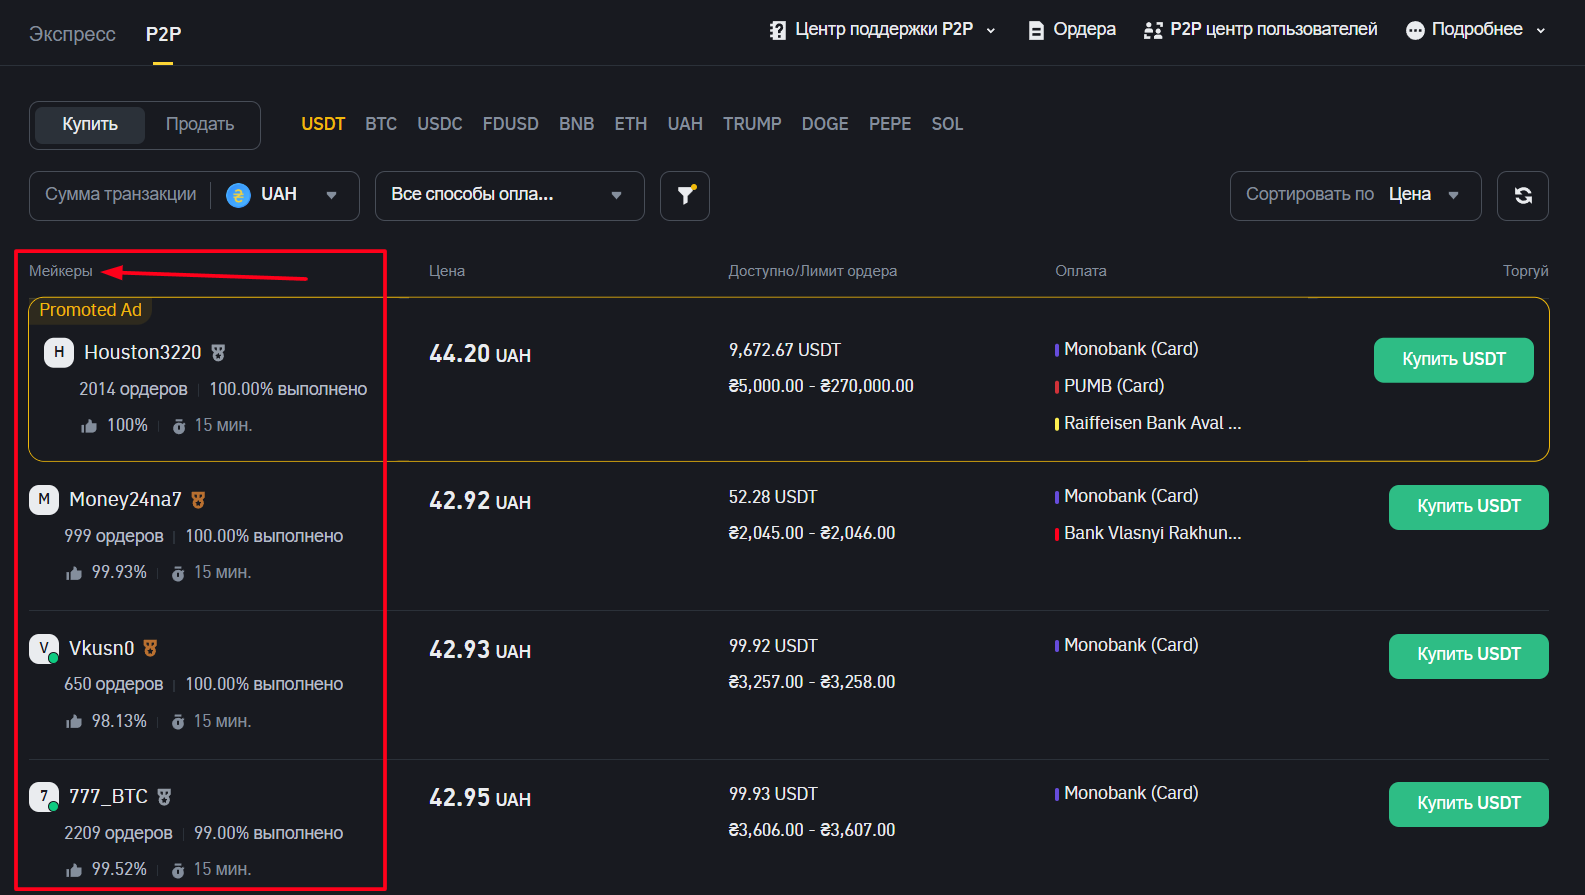Switch to Продать (Sell) mode

point(200,125)
